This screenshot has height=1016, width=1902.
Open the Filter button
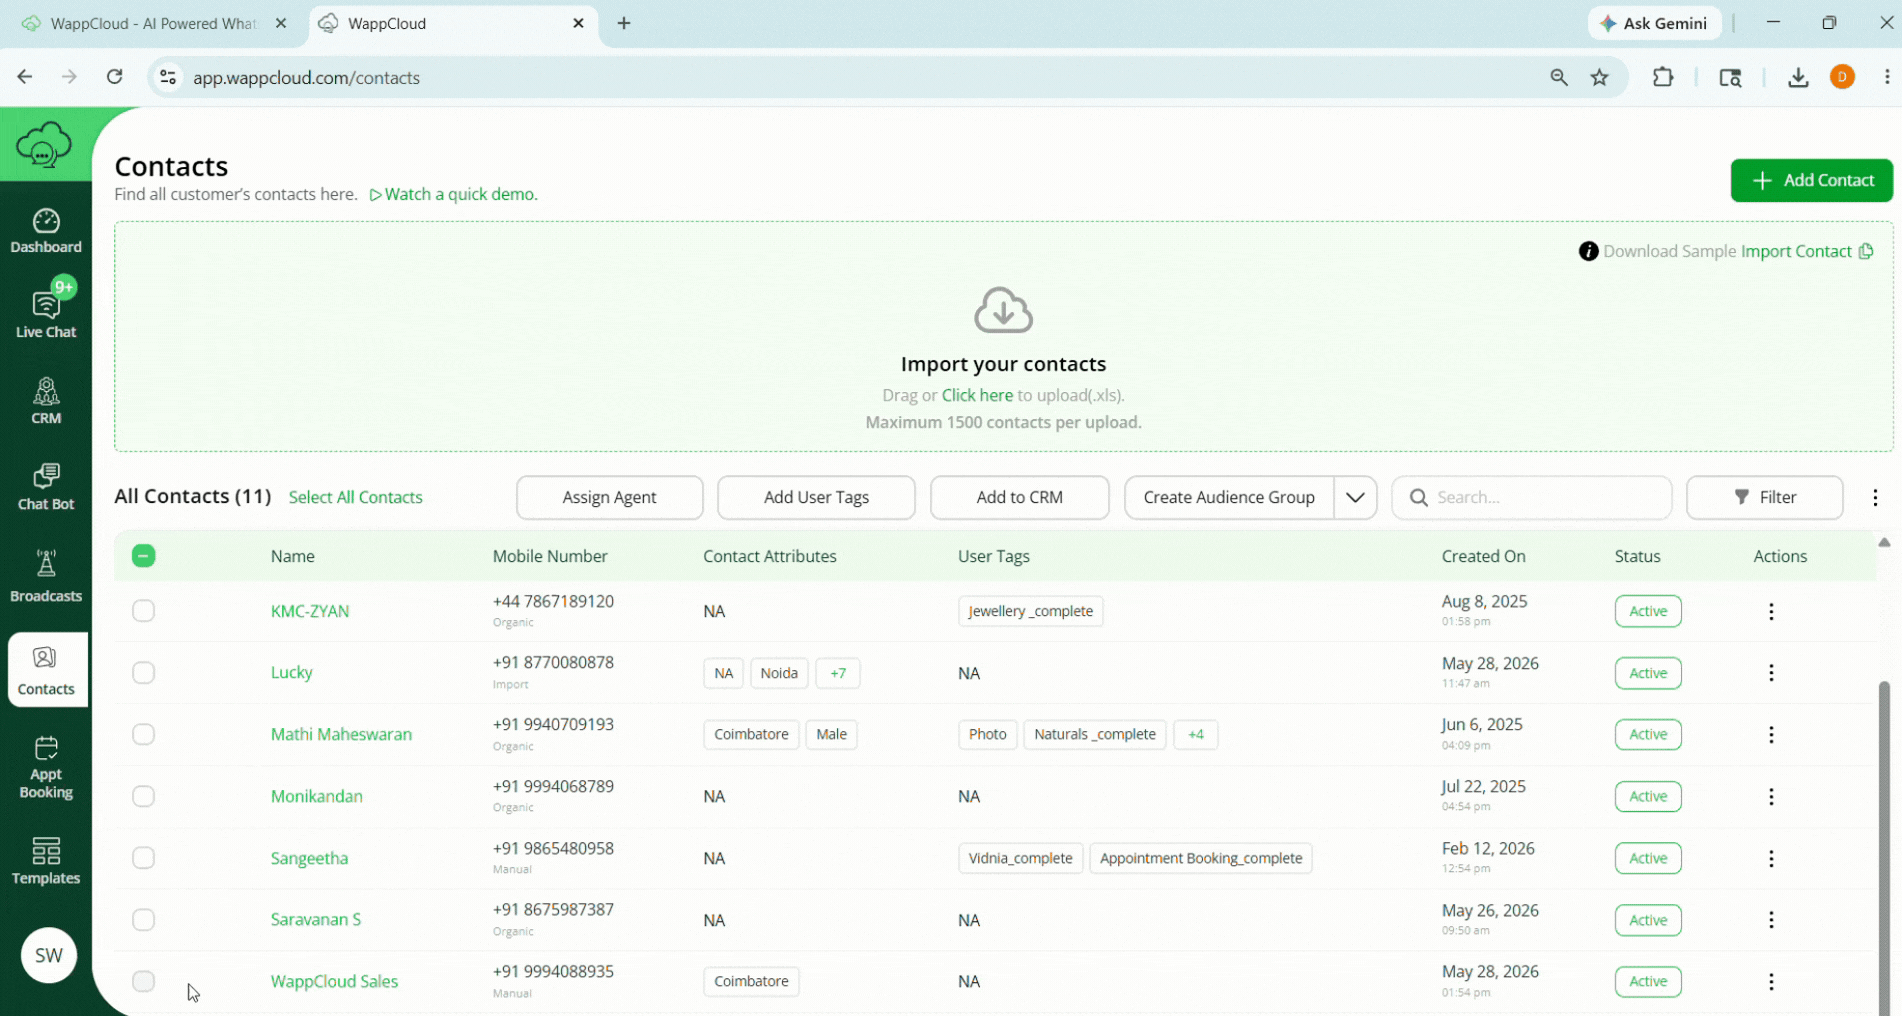pos(1764,497)
